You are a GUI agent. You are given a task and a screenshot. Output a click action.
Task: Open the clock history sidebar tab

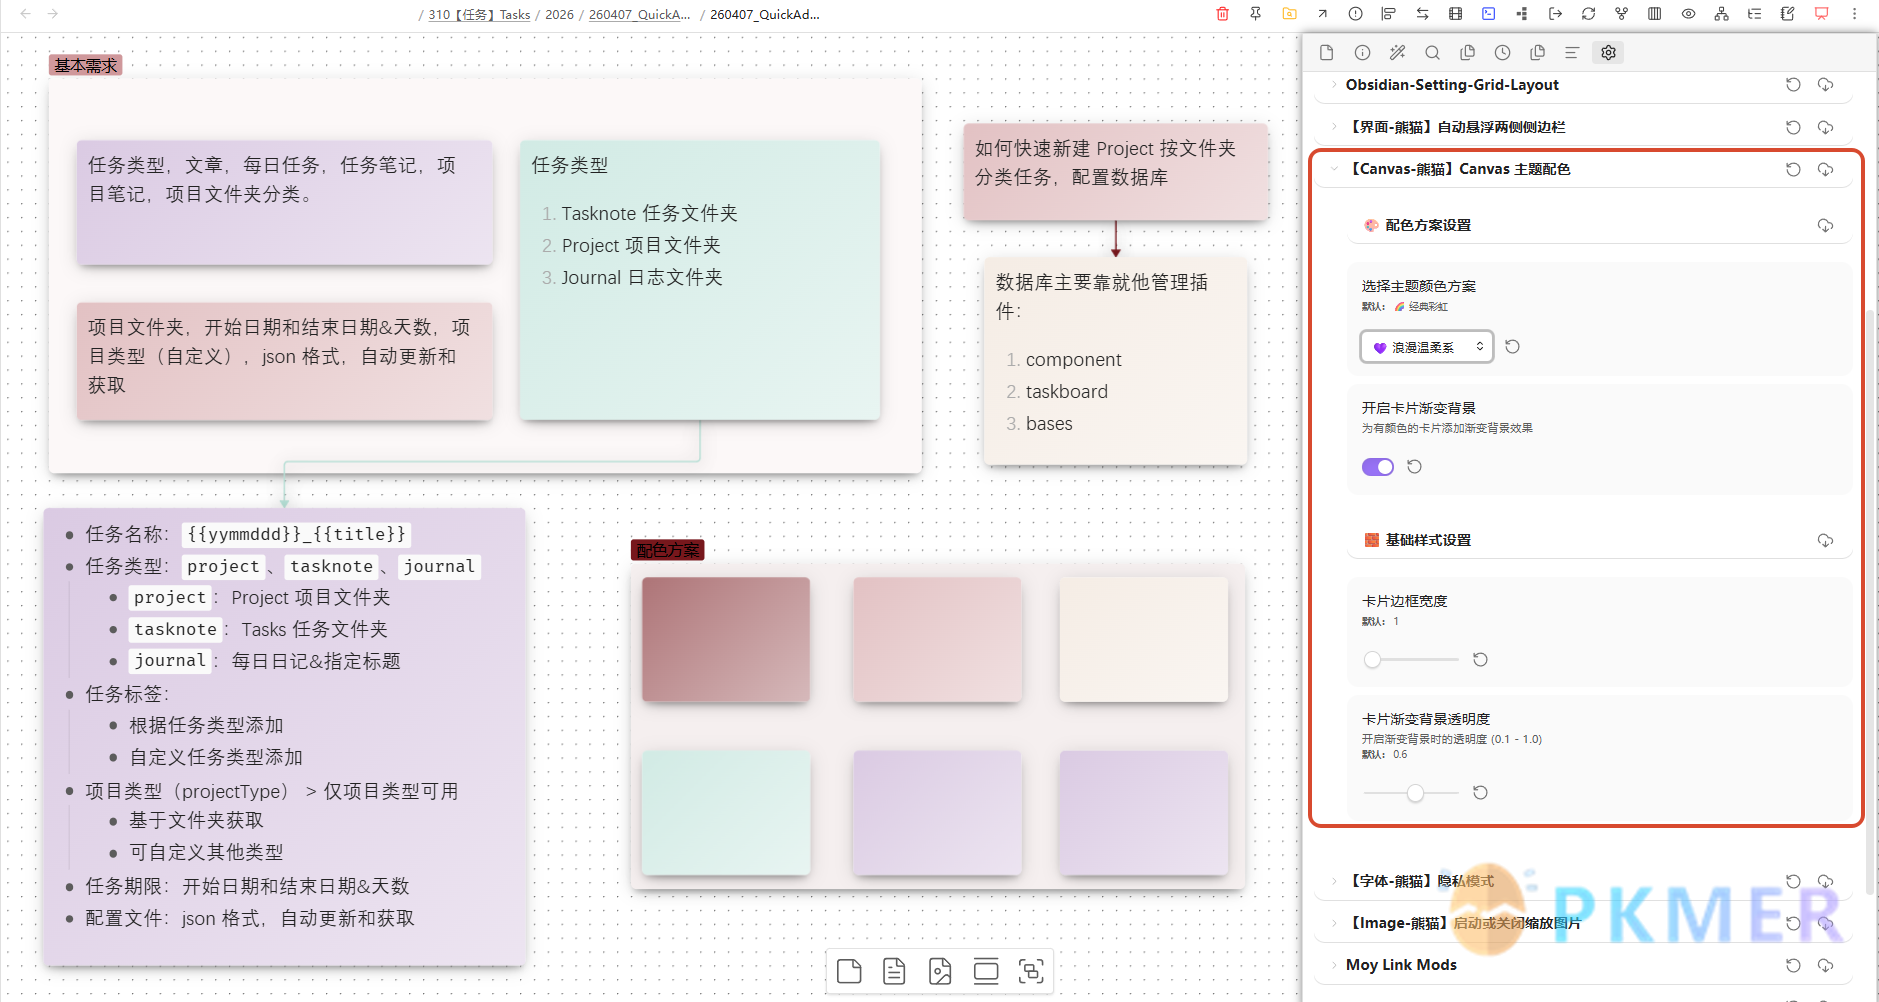(x=1502, y=53)
